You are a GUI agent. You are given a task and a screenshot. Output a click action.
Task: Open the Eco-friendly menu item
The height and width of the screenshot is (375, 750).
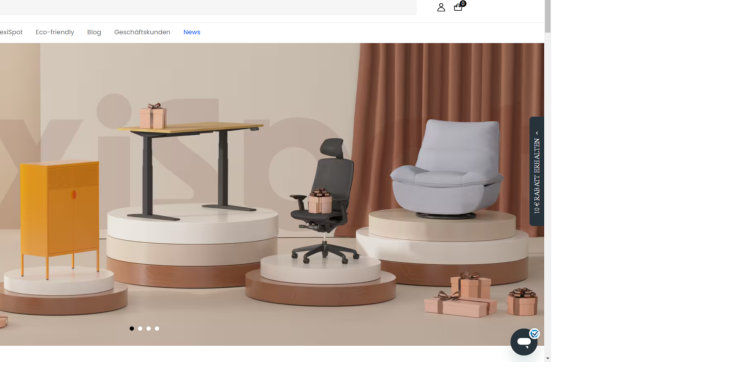tap(55, 32)
